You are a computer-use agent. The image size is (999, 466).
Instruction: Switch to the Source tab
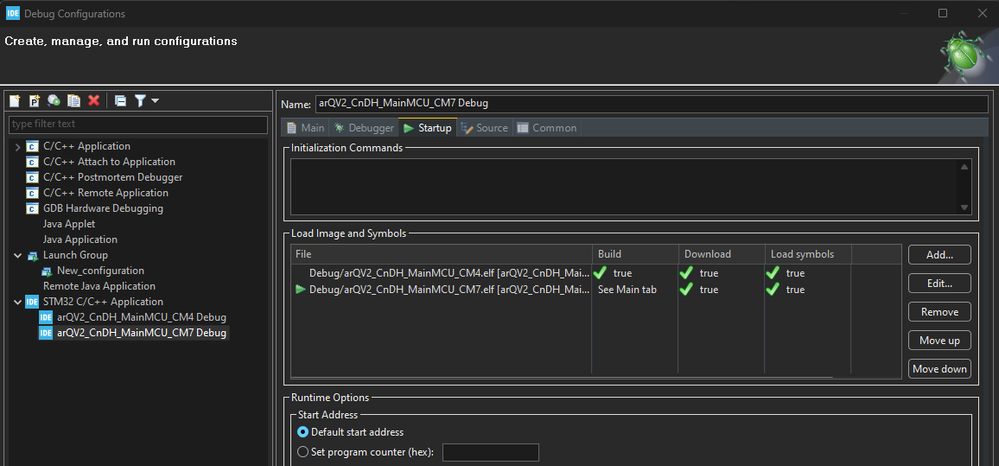coord(484,127)
